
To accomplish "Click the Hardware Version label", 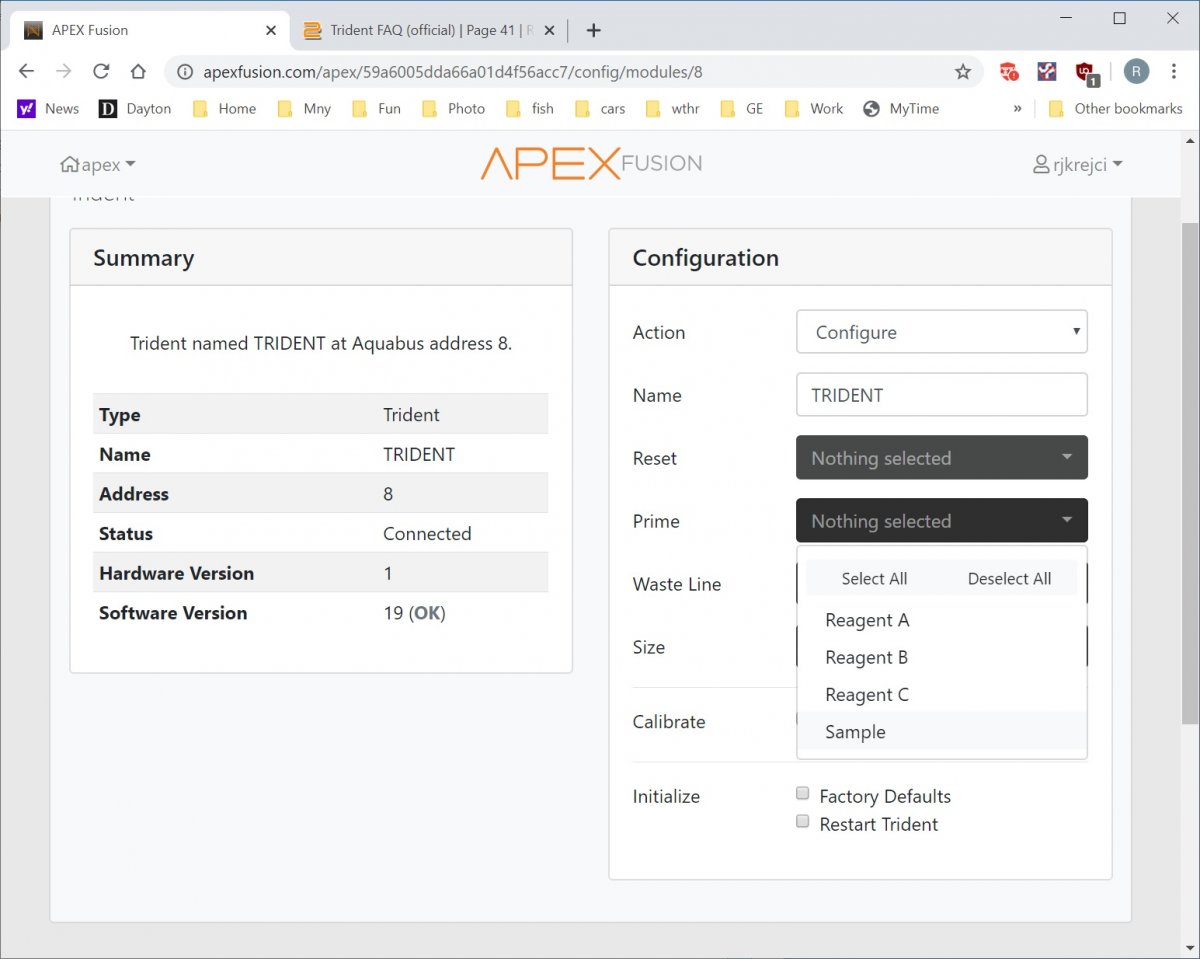I will 176,573.
